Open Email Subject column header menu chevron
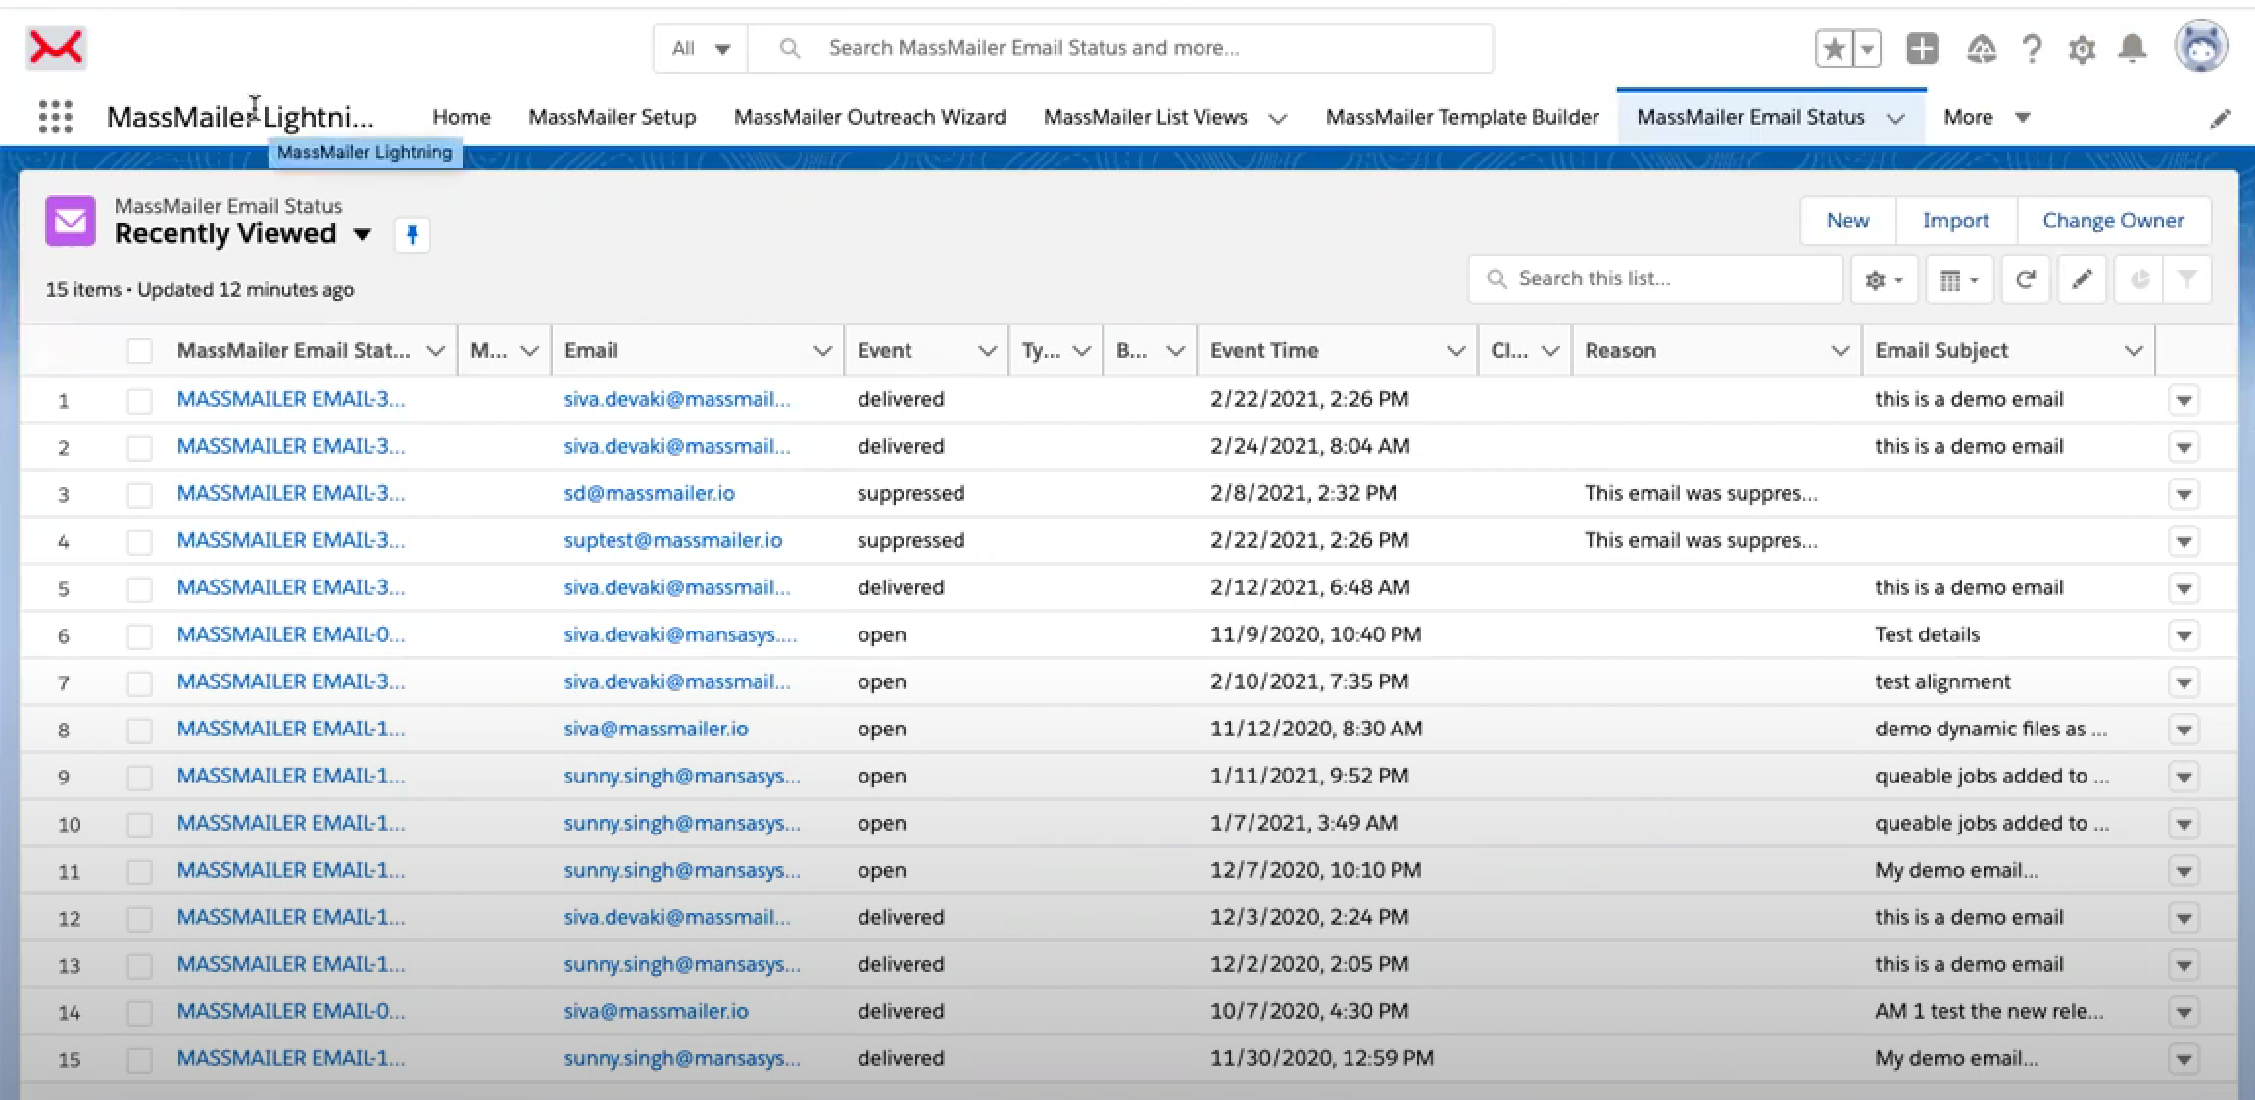 (x=2133, y=351)
